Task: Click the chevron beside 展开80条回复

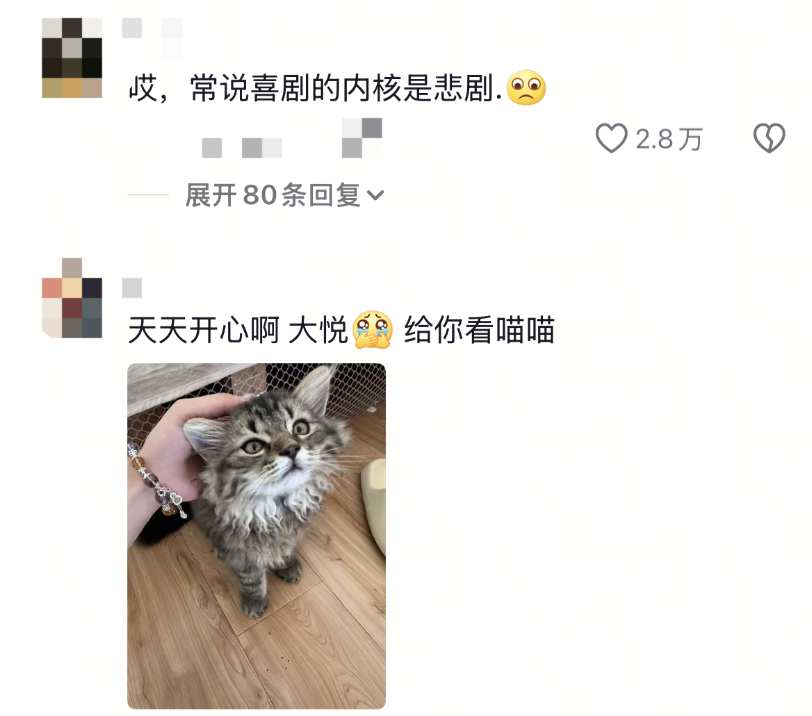Action: 375,195
